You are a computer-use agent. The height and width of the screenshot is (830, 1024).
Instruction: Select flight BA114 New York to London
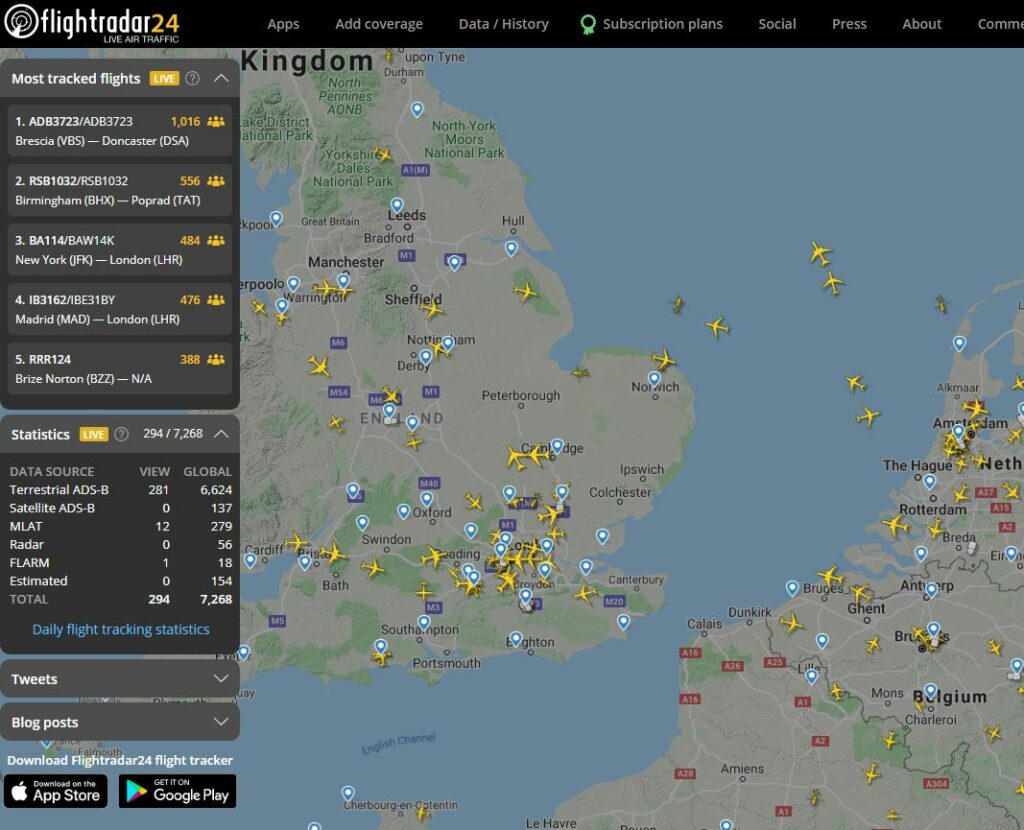coord(120,249)
